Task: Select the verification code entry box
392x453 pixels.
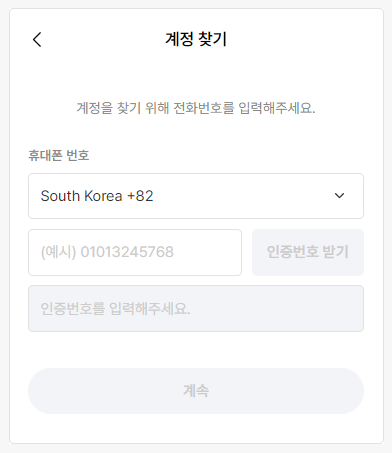Action: pos(196,308)
